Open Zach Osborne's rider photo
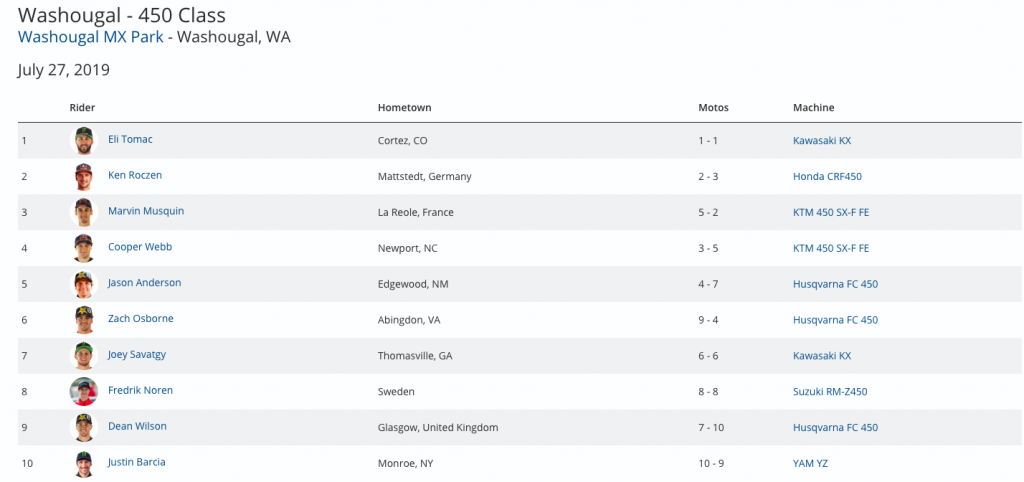 83,320
